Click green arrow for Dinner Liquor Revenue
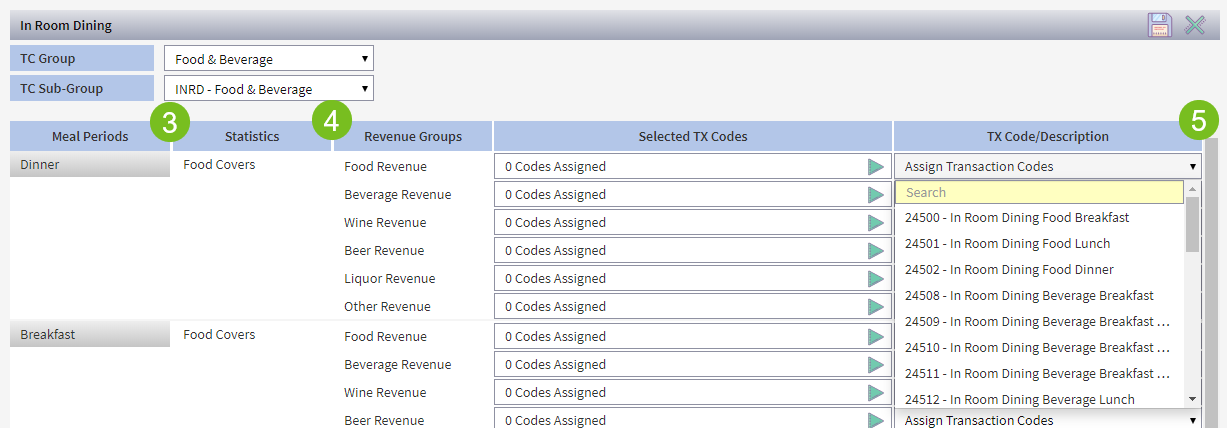The height and width of the screenshot is (428, 1227). pos(876,279)
